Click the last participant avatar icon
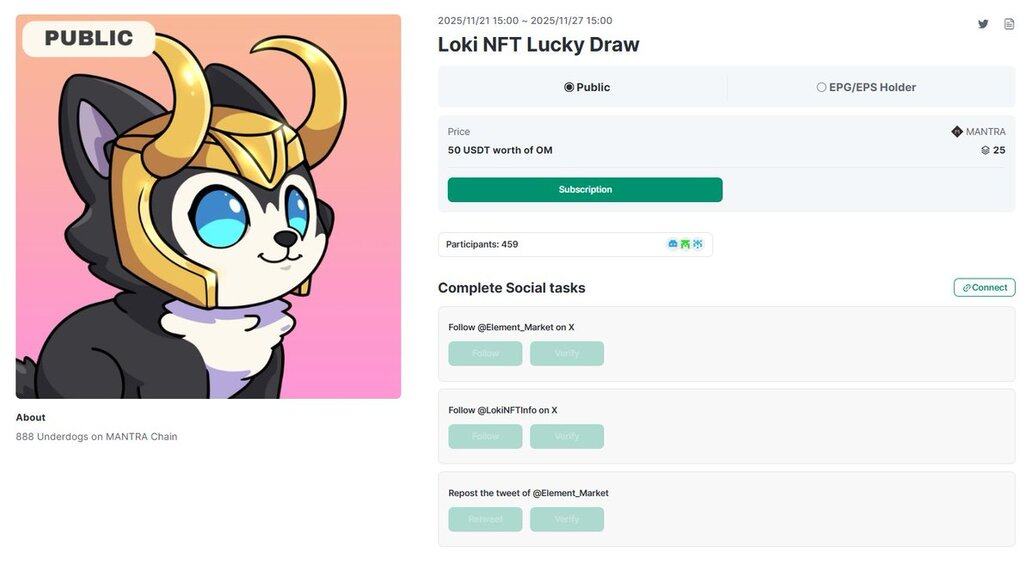 (697, 244)
